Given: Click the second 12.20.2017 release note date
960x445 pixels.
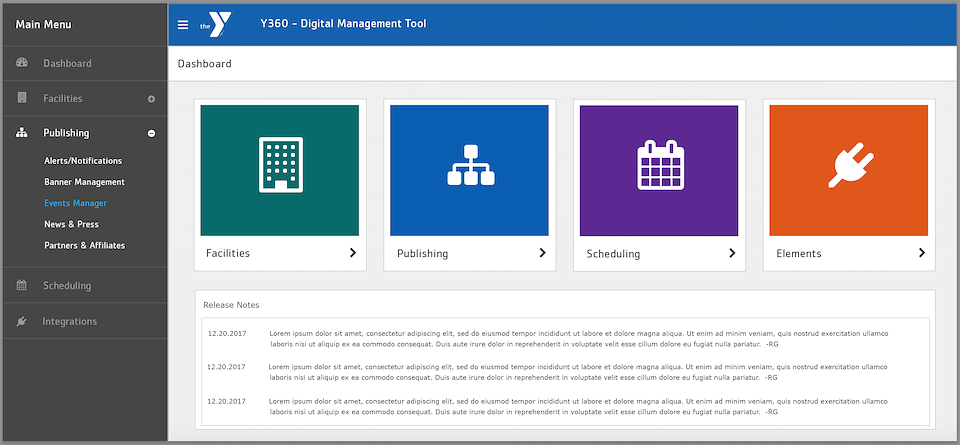Looking at the screenshot, I should (227, 367).
